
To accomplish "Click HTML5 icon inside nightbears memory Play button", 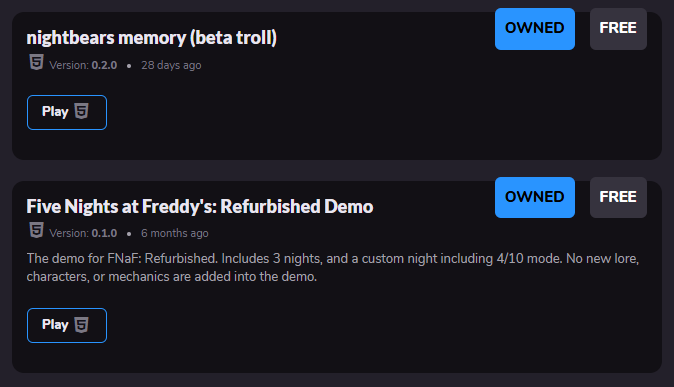I will (x=82, y=111).
